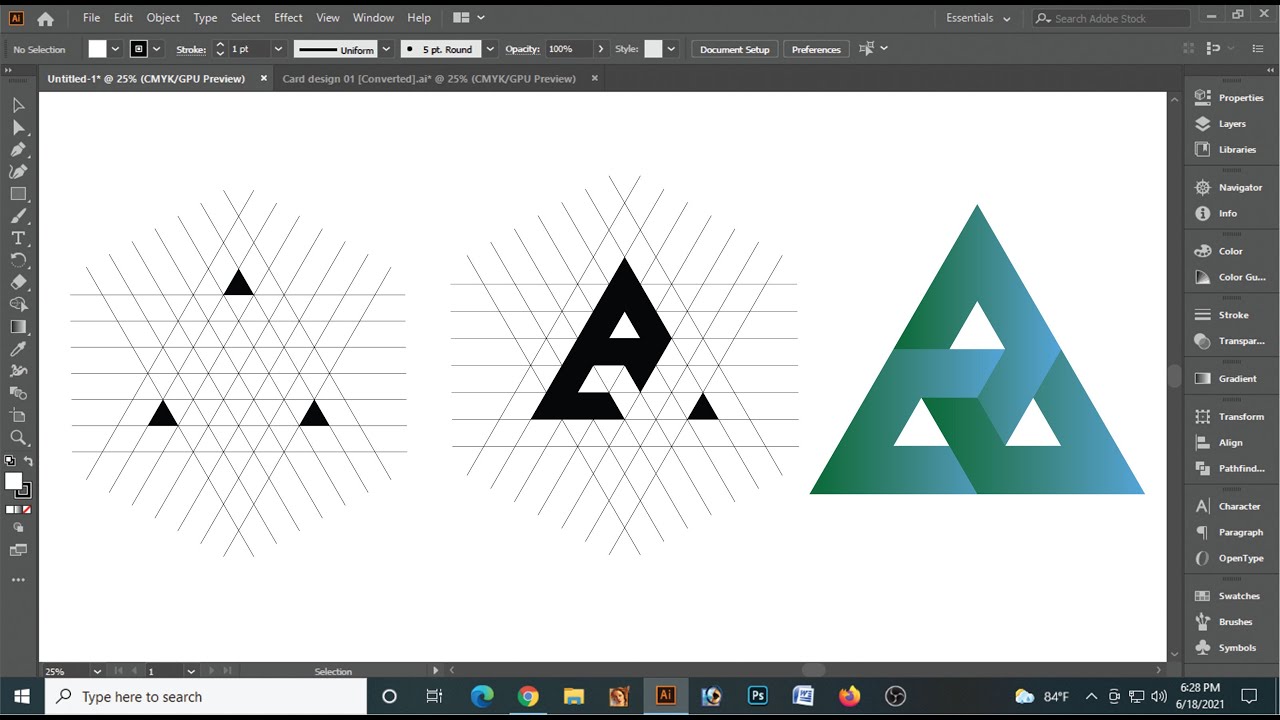Click the Edit Toolbar three-dots button
1280x720 pixels.
(18, 580)
